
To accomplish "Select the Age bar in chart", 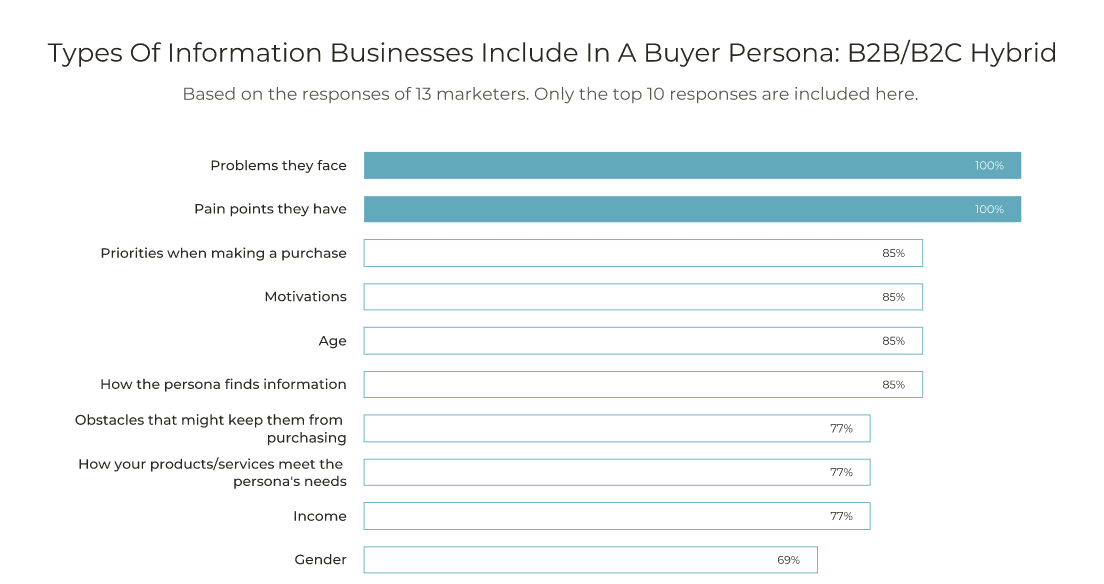I will click(x=643, y=341).
